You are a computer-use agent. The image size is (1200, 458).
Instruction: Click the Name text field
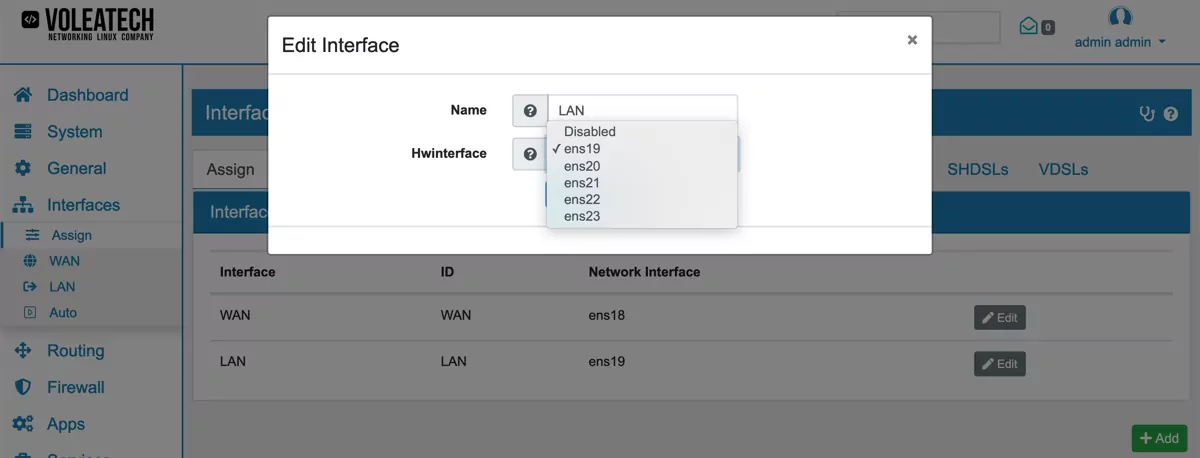click(642, 111)
